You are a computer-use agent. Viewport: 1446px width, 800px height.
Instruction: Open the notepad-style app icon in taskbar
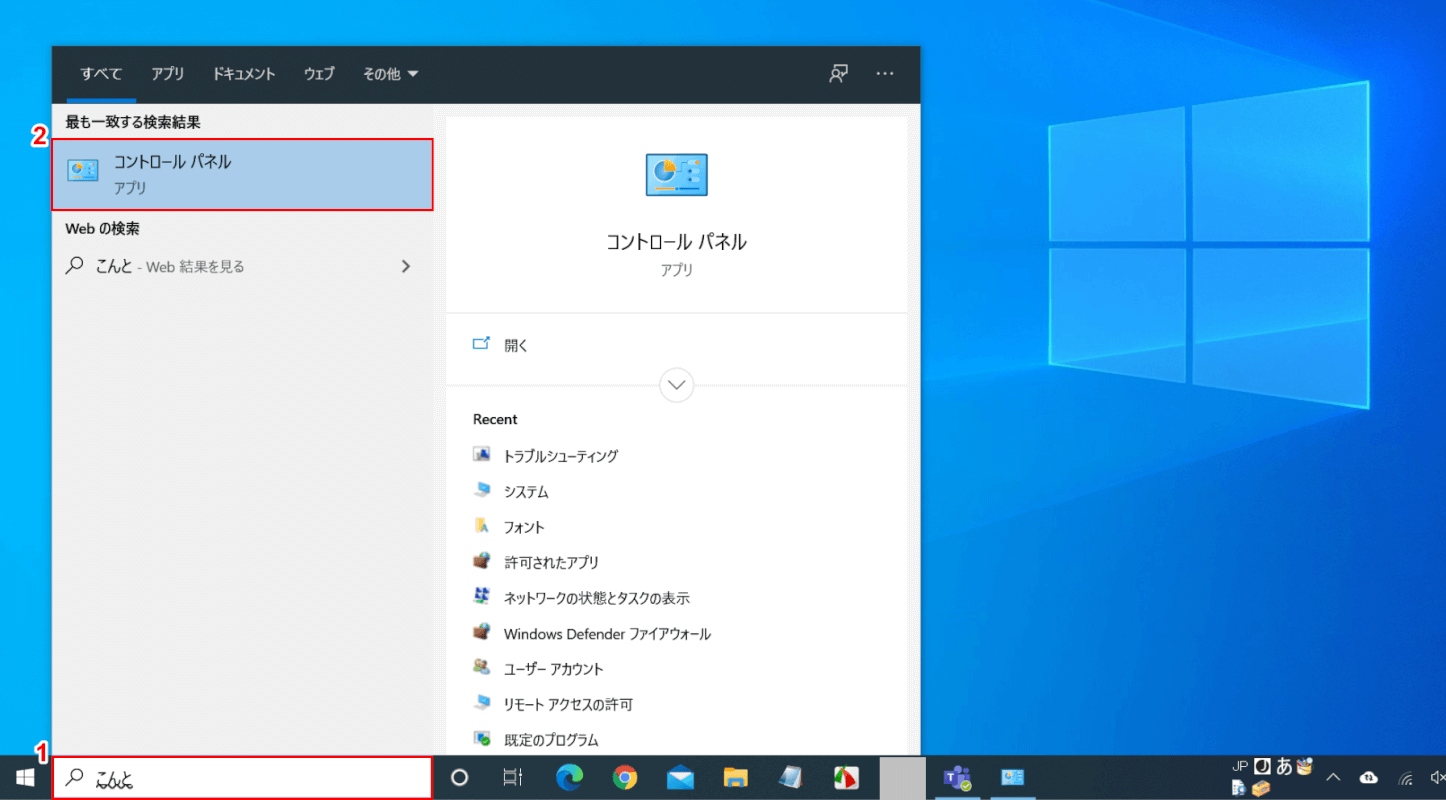pos(790,777)
